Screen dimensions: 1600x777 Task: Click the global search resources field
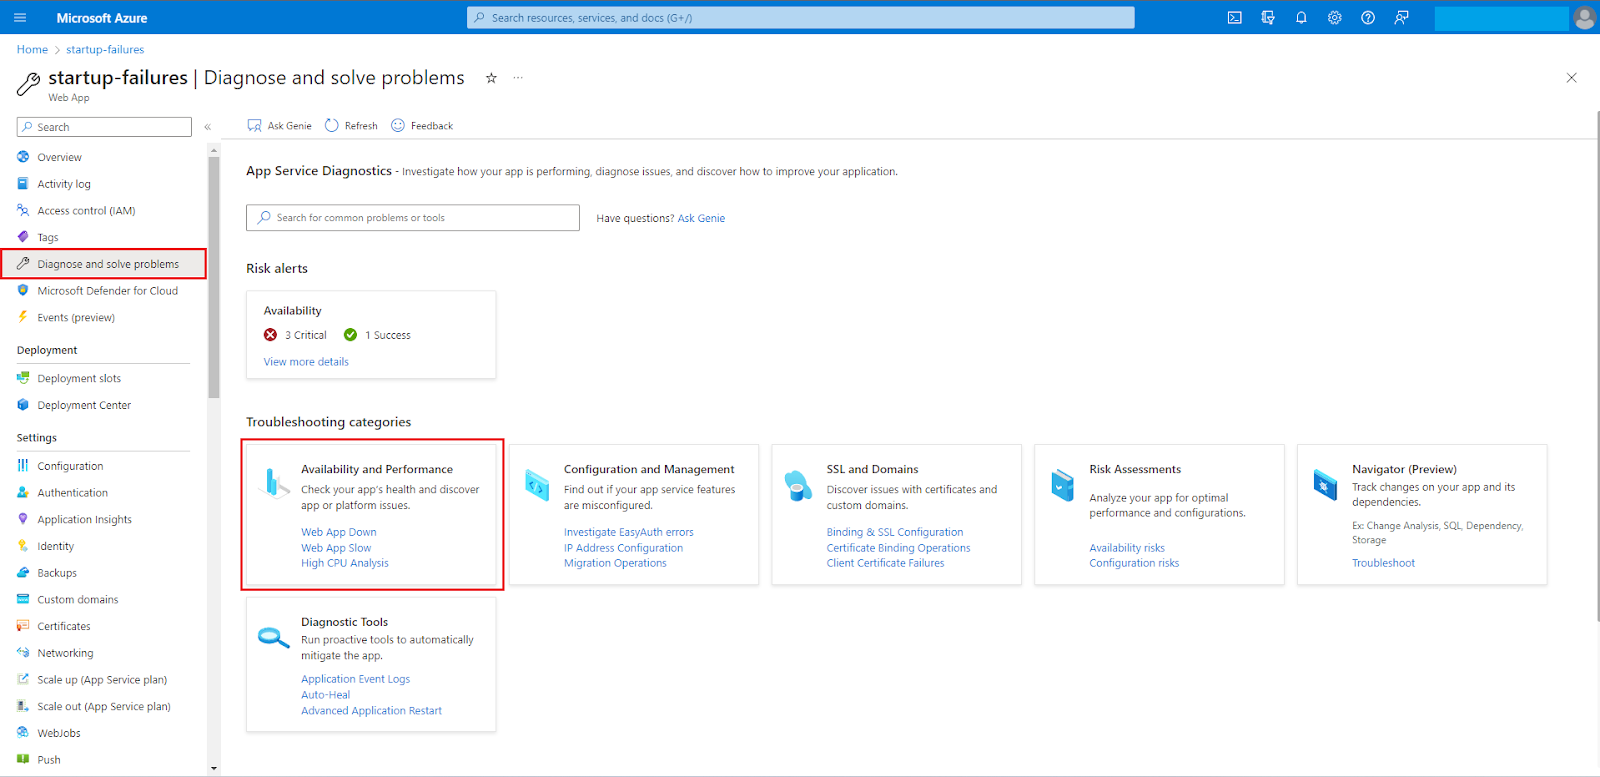800,18
